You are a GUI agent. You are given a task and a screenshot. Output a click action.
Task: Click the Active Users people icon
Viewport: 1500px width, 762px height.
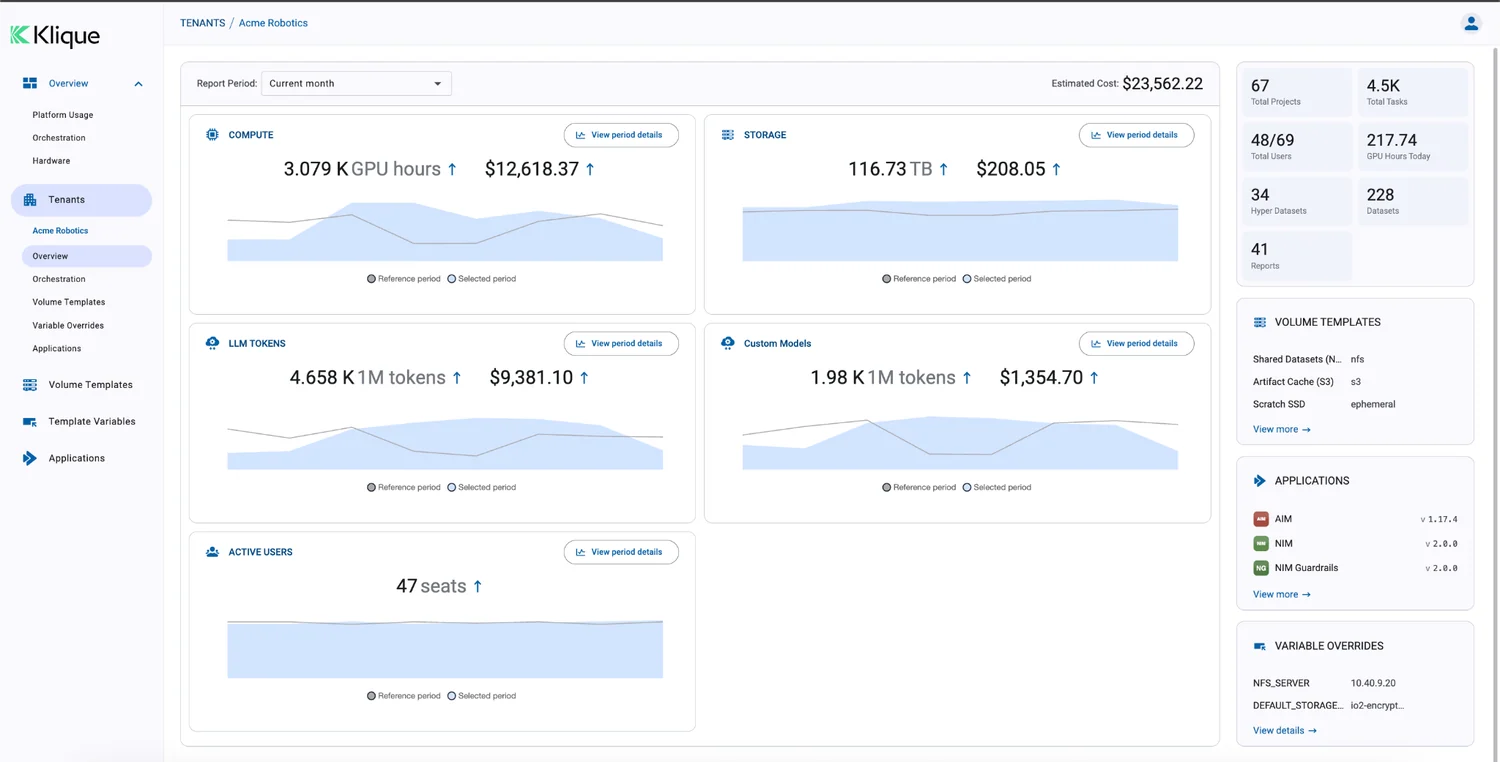(212, 552)
